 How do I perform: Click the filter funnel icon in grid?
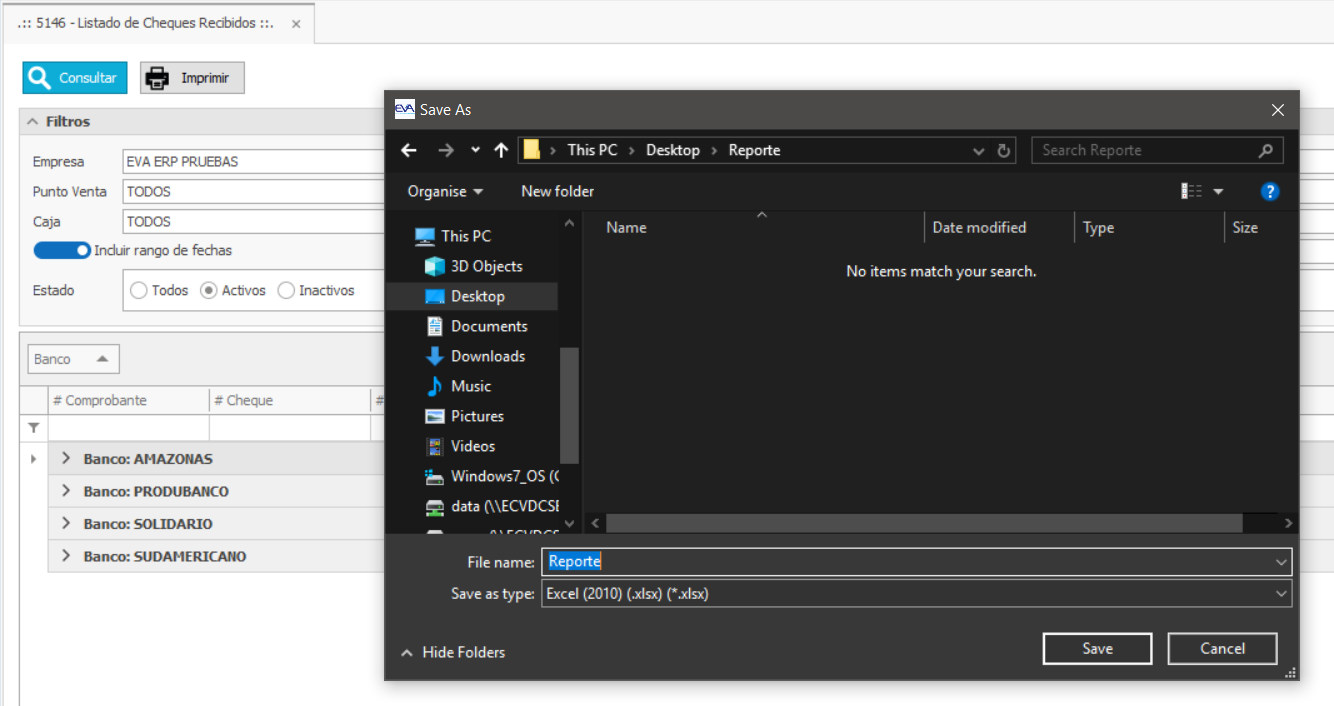pos(34,428)
